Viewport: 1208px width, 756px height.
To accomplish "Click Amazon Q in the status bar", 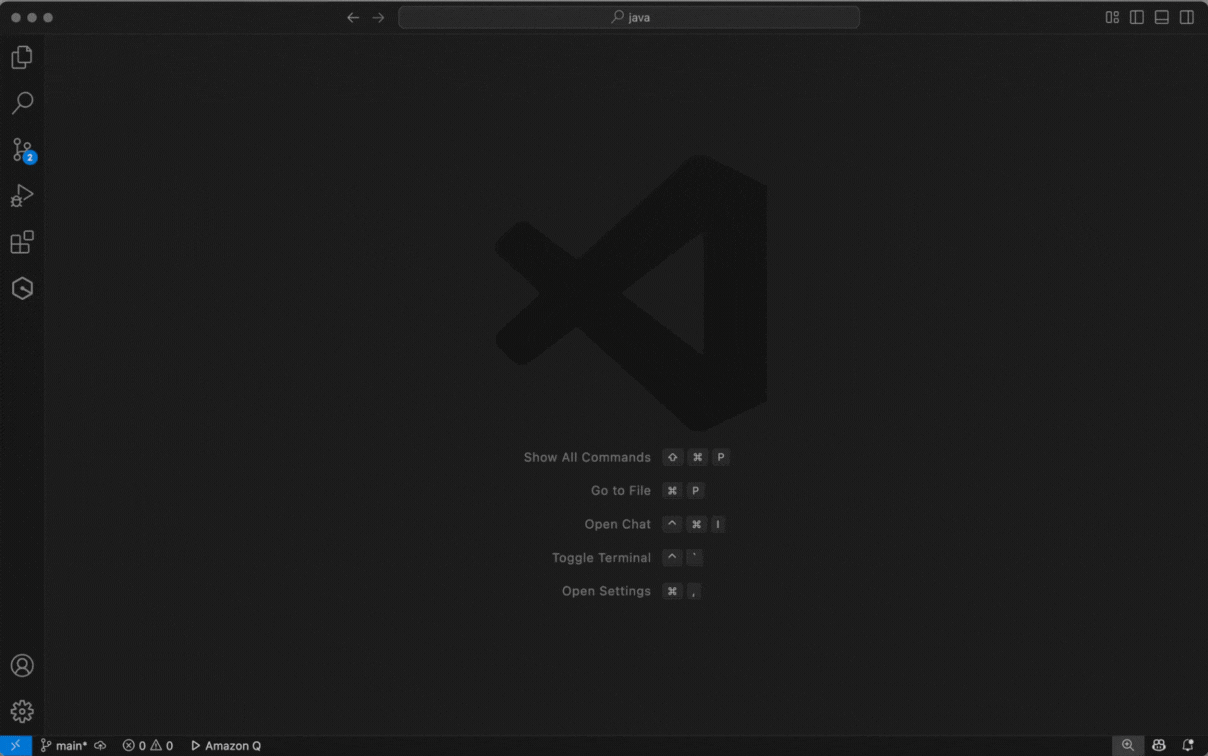I will [225, 745].
